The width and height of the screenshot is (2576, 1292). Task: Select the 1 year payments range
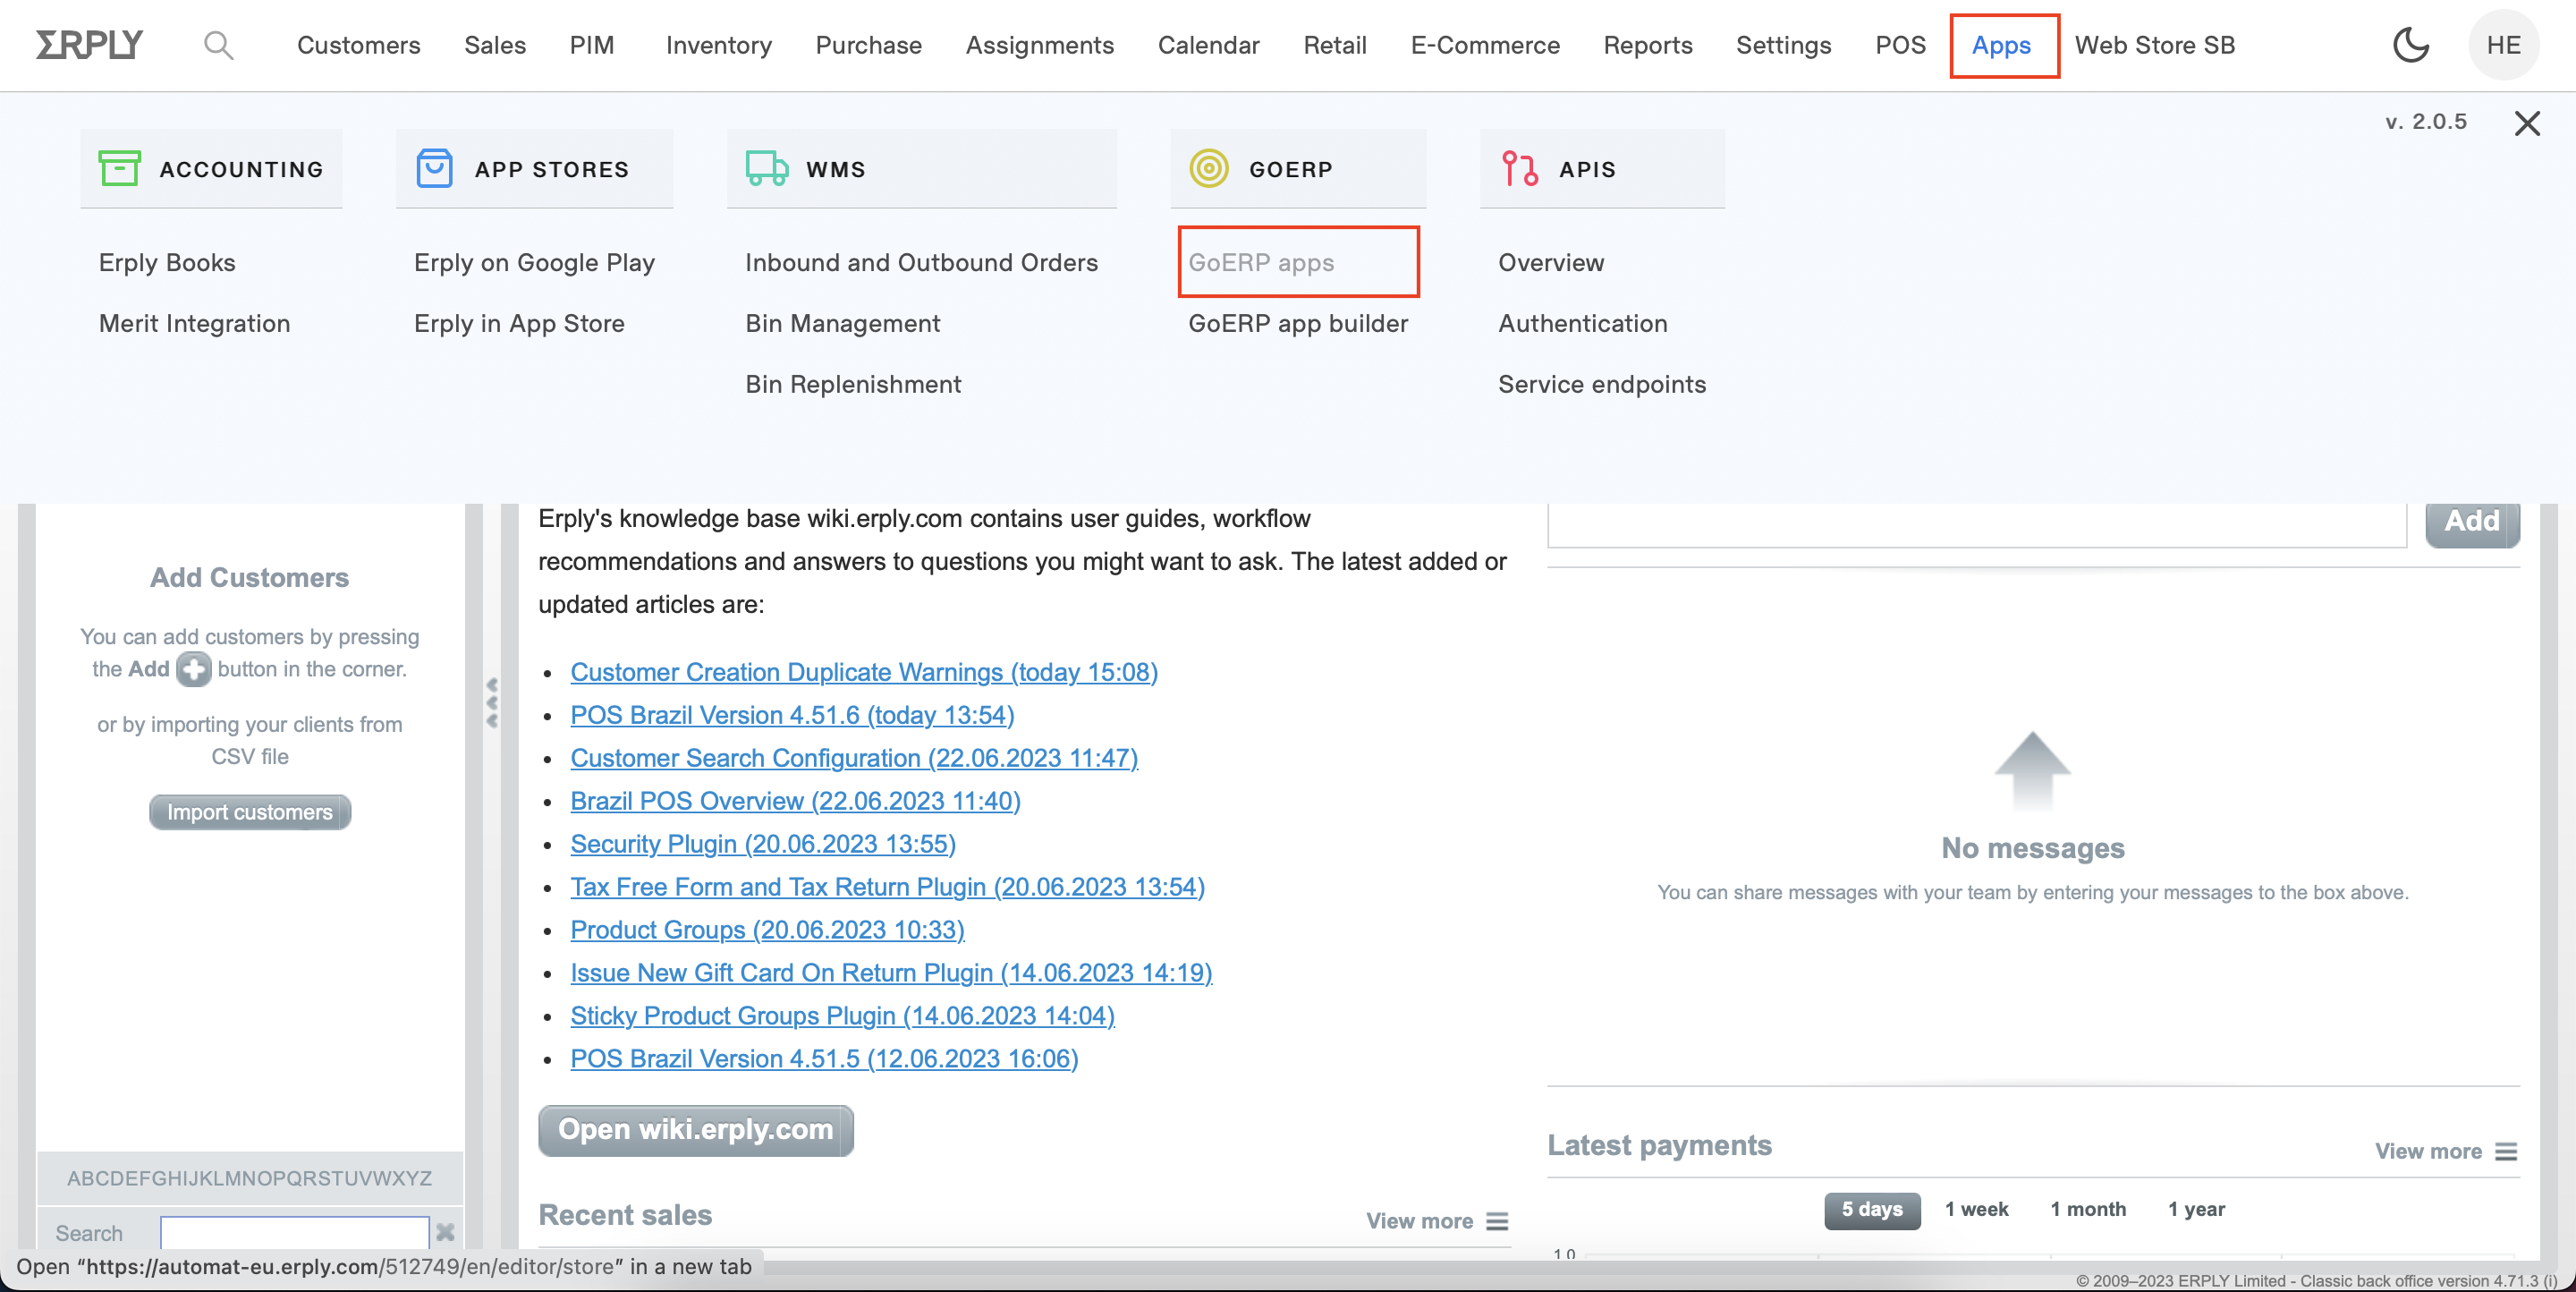(2196, 1209)
